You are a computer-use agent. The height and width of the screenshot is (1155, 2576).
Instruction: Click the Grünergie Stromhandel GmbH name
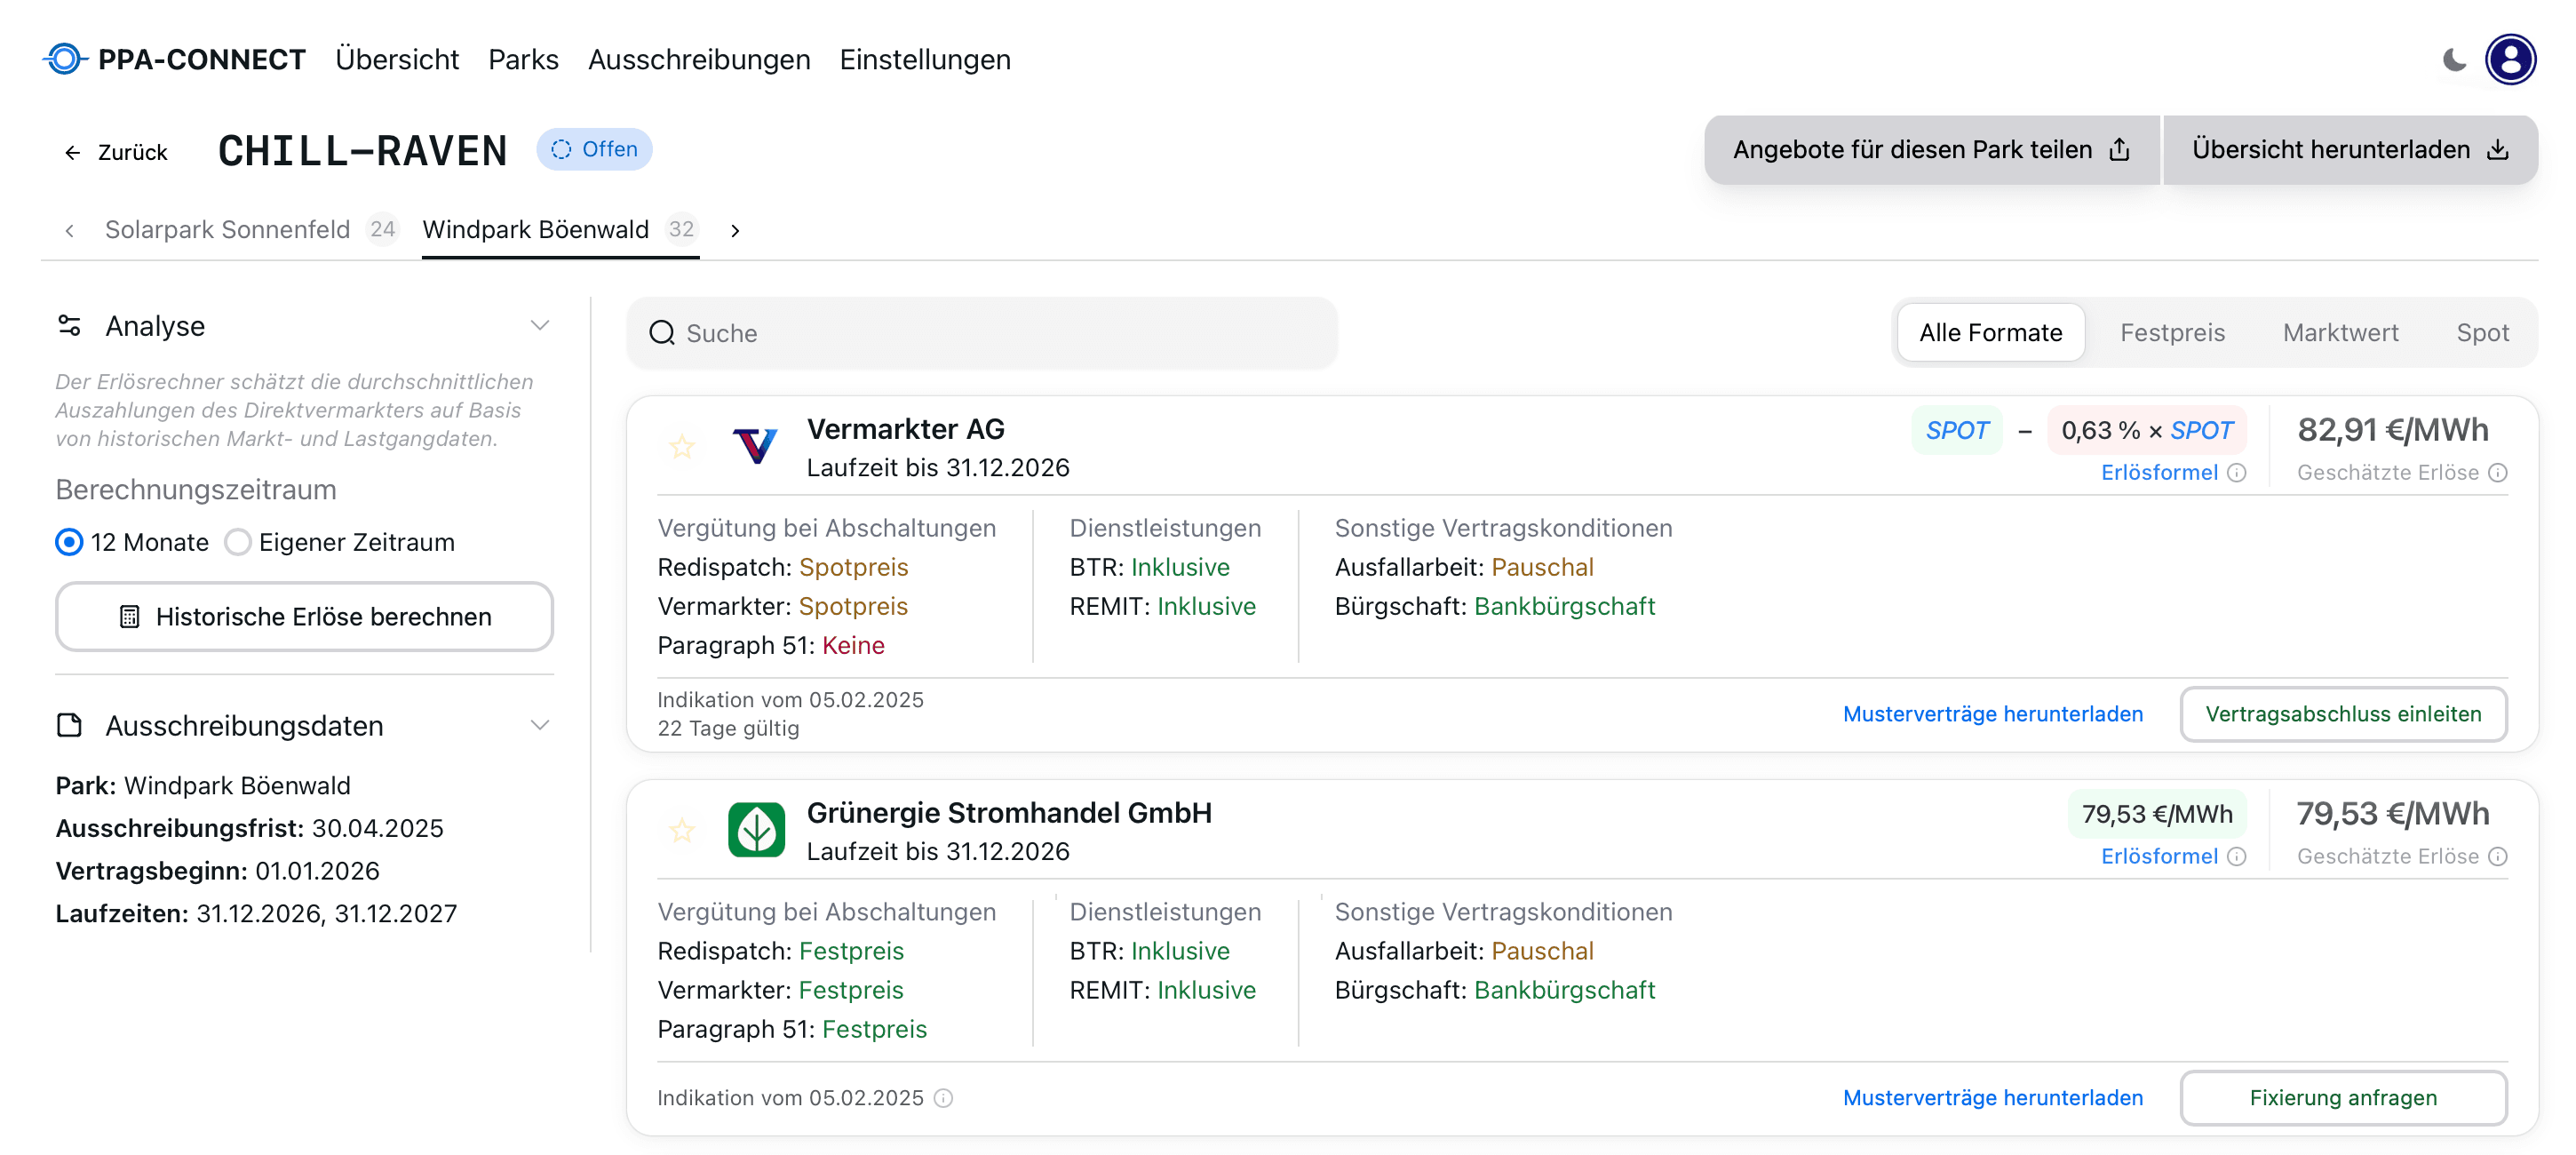(1009, 813)
